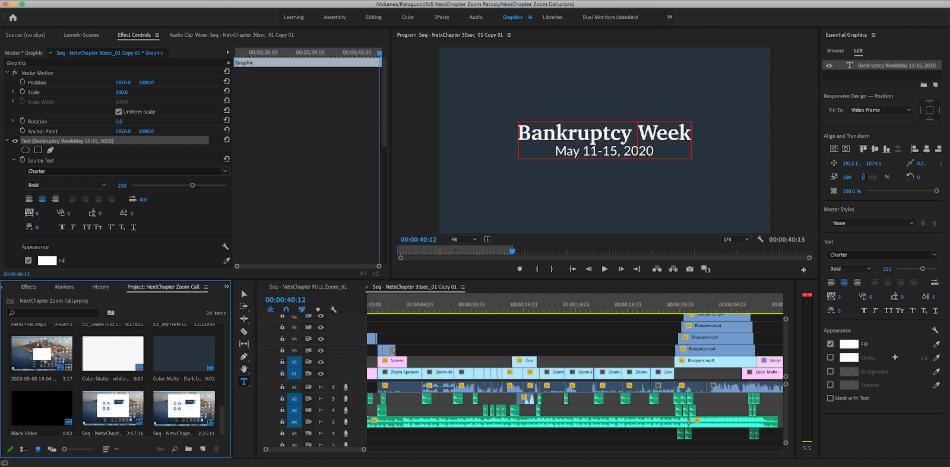The width and height of the screenshot is (950, 467).
Task: Play the Program monitor
Action: click(x=604, y=269)
